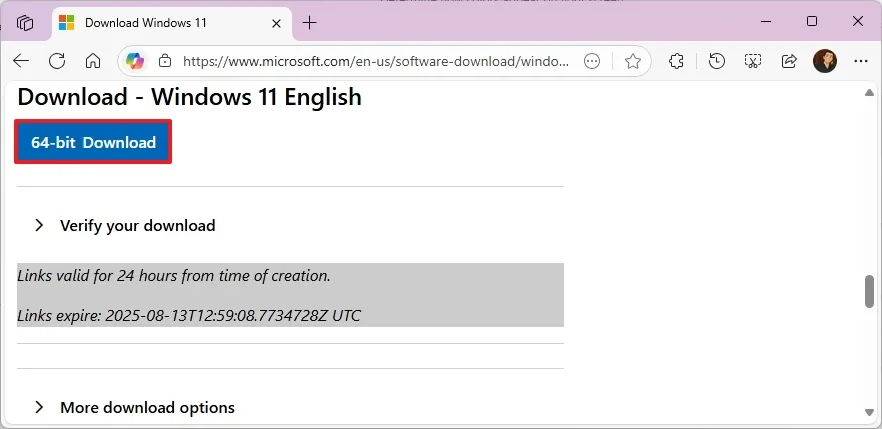Screen dimensions: 882x429
Task: Click the address bar URL field
Action: coord(375,61)
